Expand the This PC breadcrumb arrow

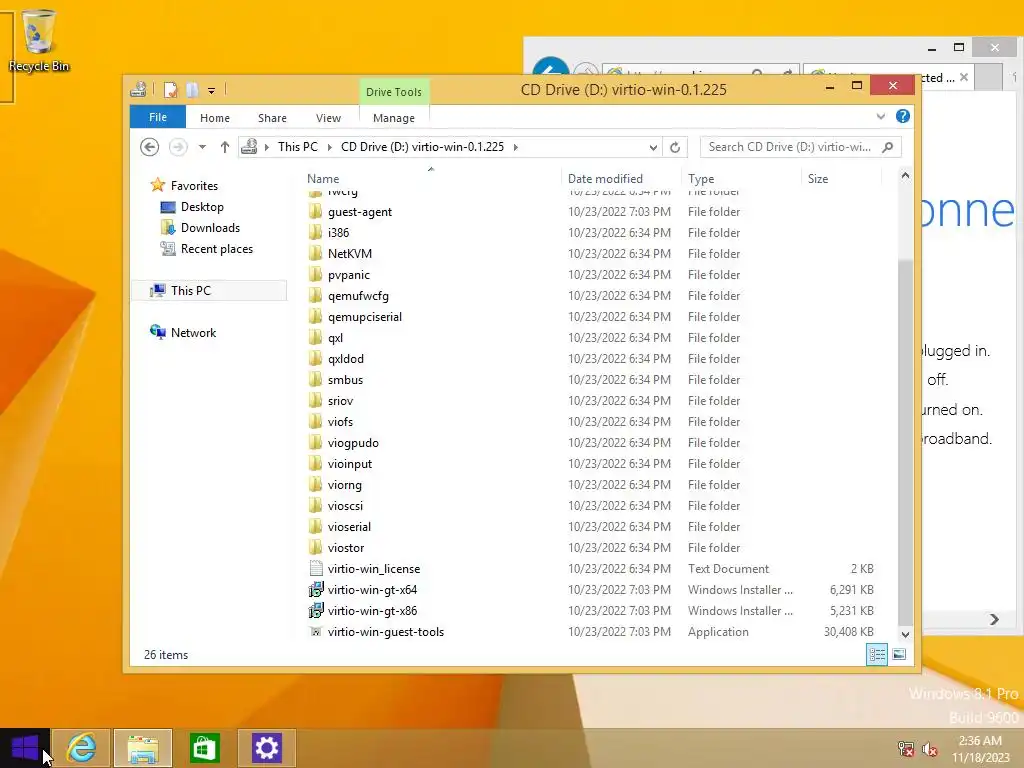(329, 147)
